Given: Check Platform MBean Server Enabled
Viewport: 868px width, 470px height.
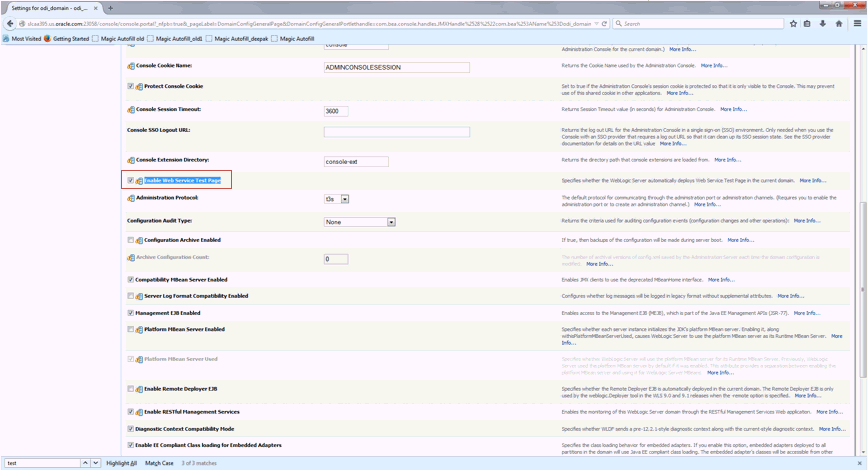Looking at the screenshot, I should pyautogui.click(x=131, y=329).
